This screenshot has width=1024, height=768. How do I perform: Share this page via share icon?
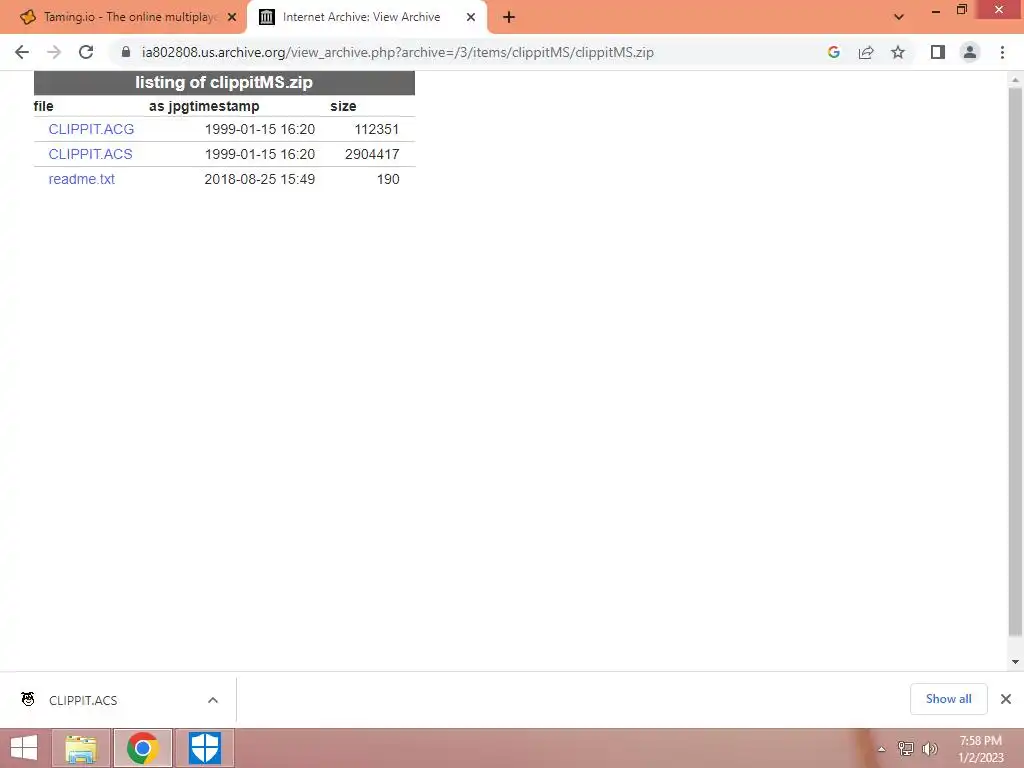pos(866,52)
